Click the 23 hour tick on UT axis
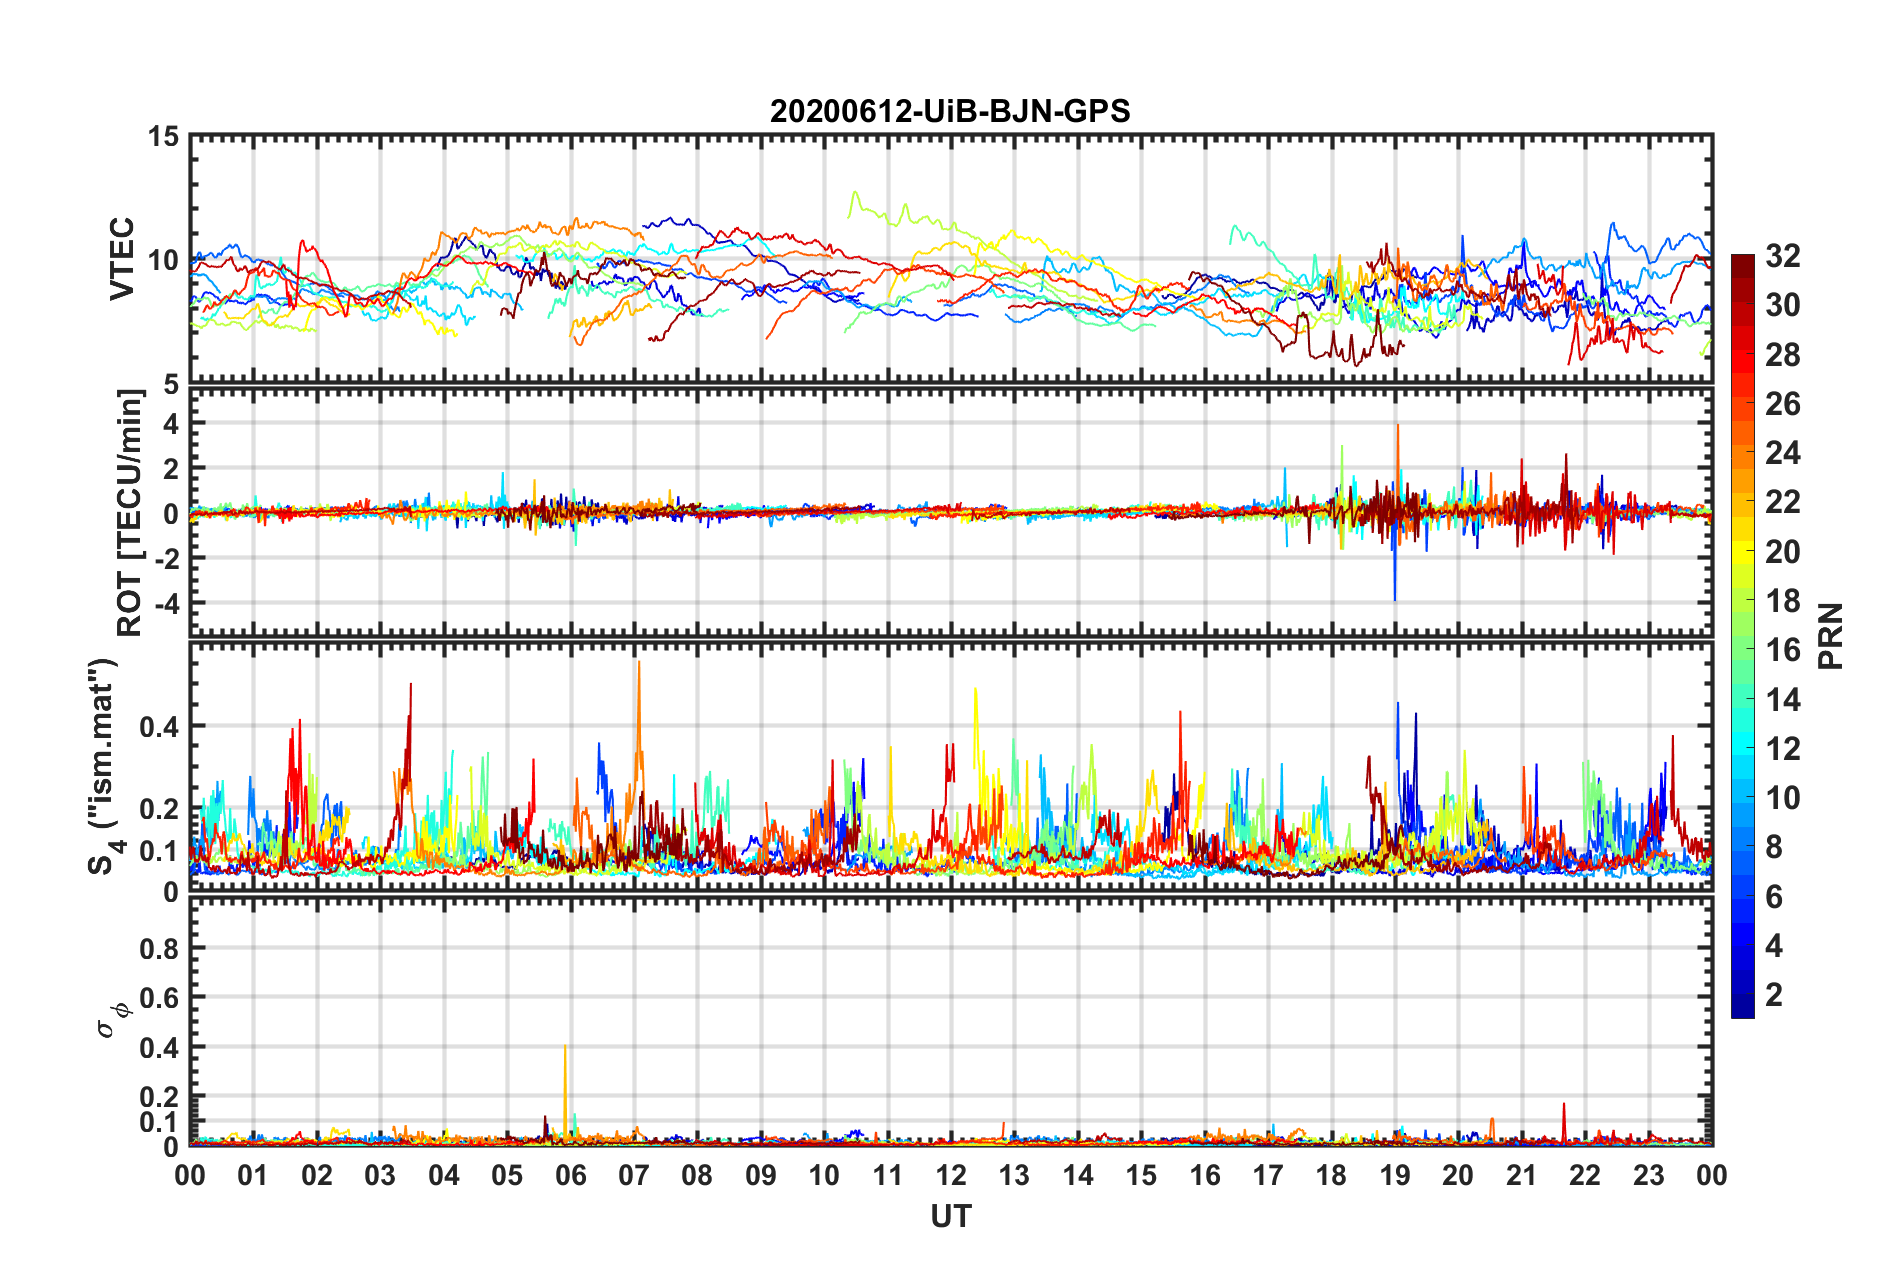 (x=1649, y=1175)
